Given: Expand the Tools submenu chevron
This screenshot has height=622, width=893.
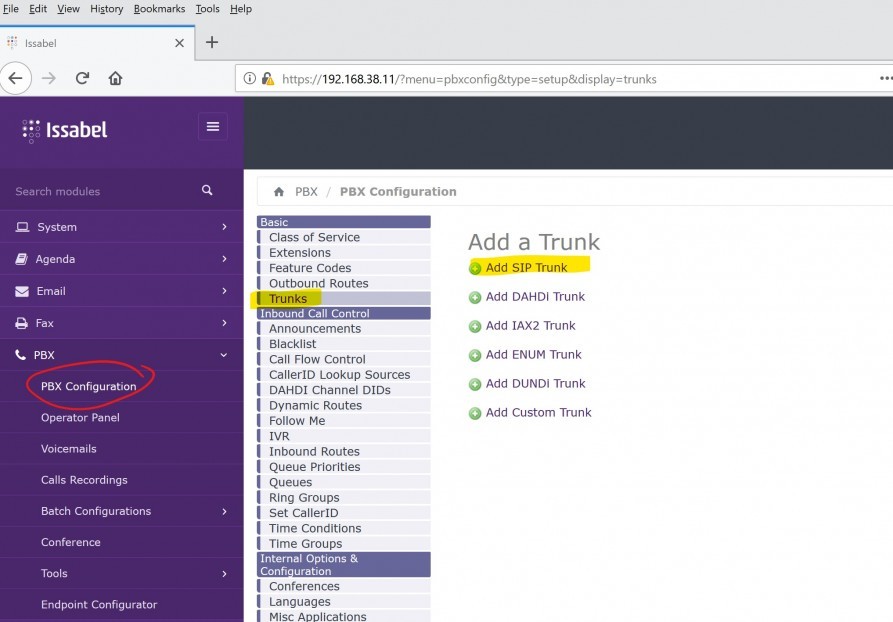Looking at the screenshot, I should 224,574.
